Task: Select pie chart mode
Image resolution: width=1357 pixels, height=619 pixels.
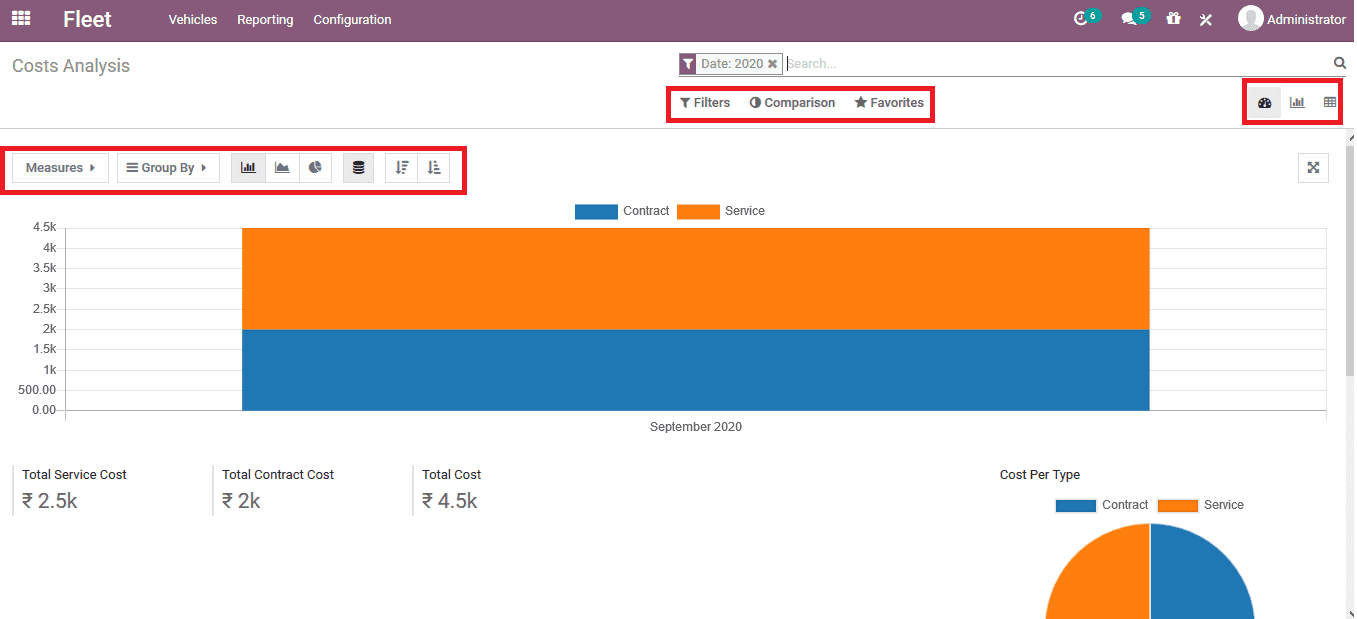Action: pyautogui.click(x=315, y=167)
